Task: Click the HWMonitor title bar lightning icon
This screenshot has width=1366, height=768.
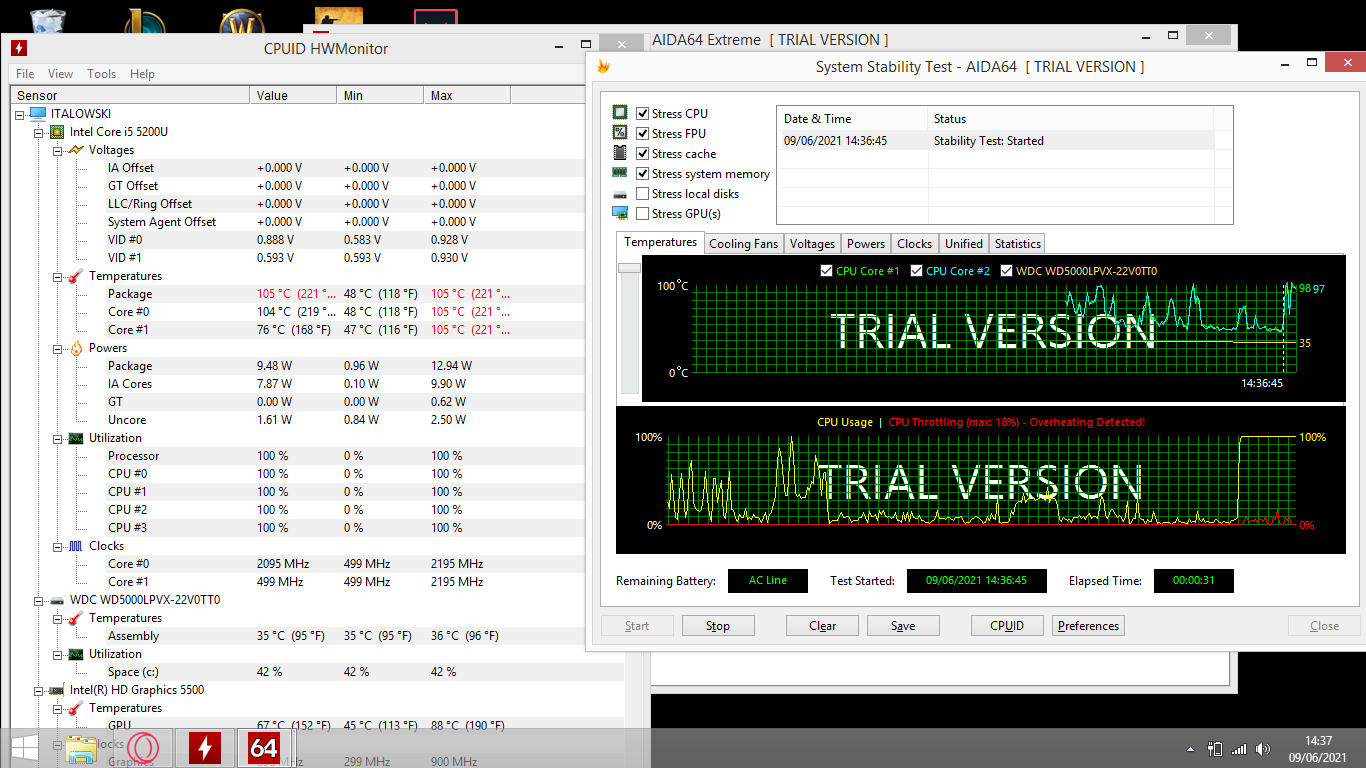Action: (18, 48)
